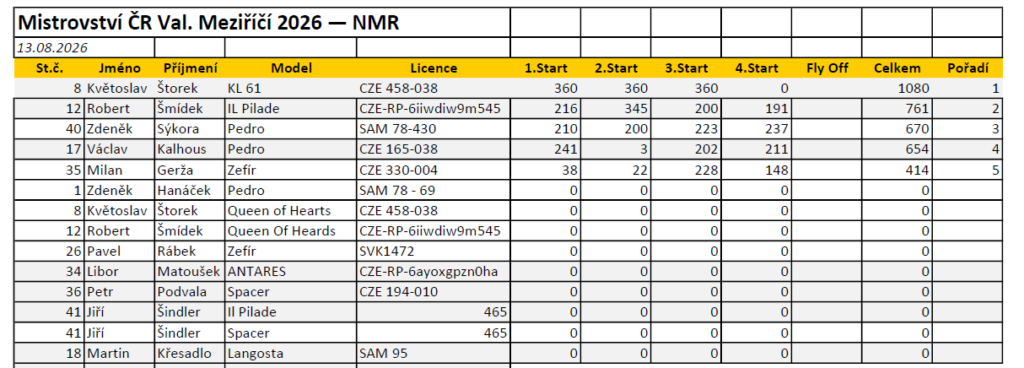
Task: Select the licence cell SVK1472
Action: pyautogui.click(x=433, y=251)
